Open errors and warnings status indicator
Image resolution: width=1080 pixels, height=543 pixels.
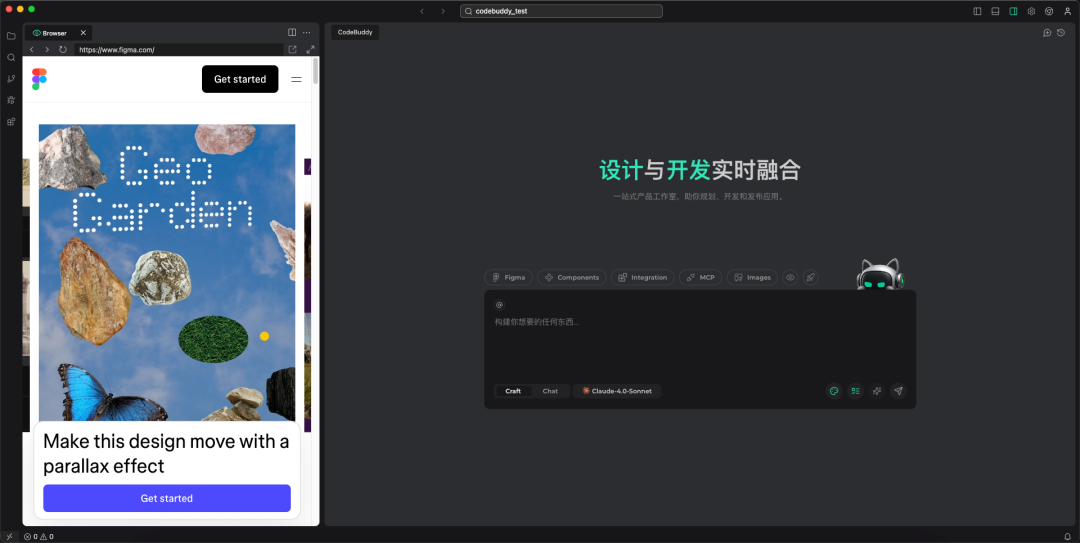pyautogui.click(x=39, y=536)
